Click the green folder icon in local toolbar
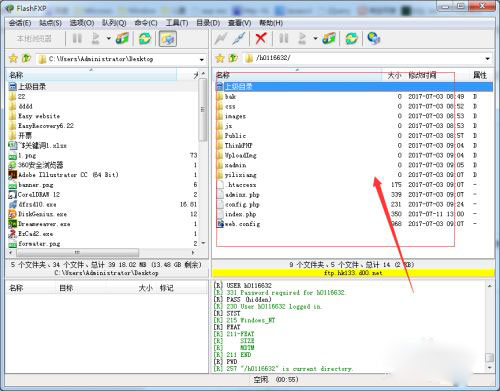This screenshot has width=500, height=391. [x=122, y=38]
